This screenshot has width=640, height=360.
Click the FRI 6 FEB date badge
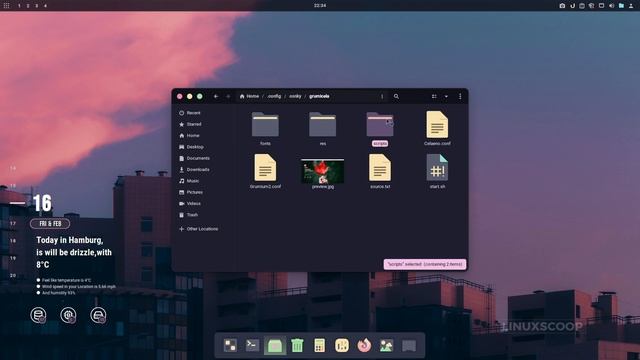(x=50, y=224)
